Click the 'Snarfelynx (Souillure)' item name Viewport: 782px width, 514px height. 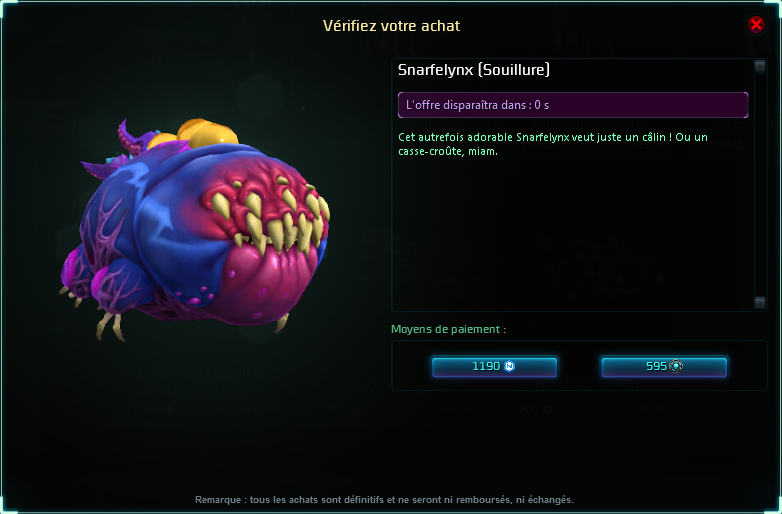pyautogui.click(x=474, y=70)
